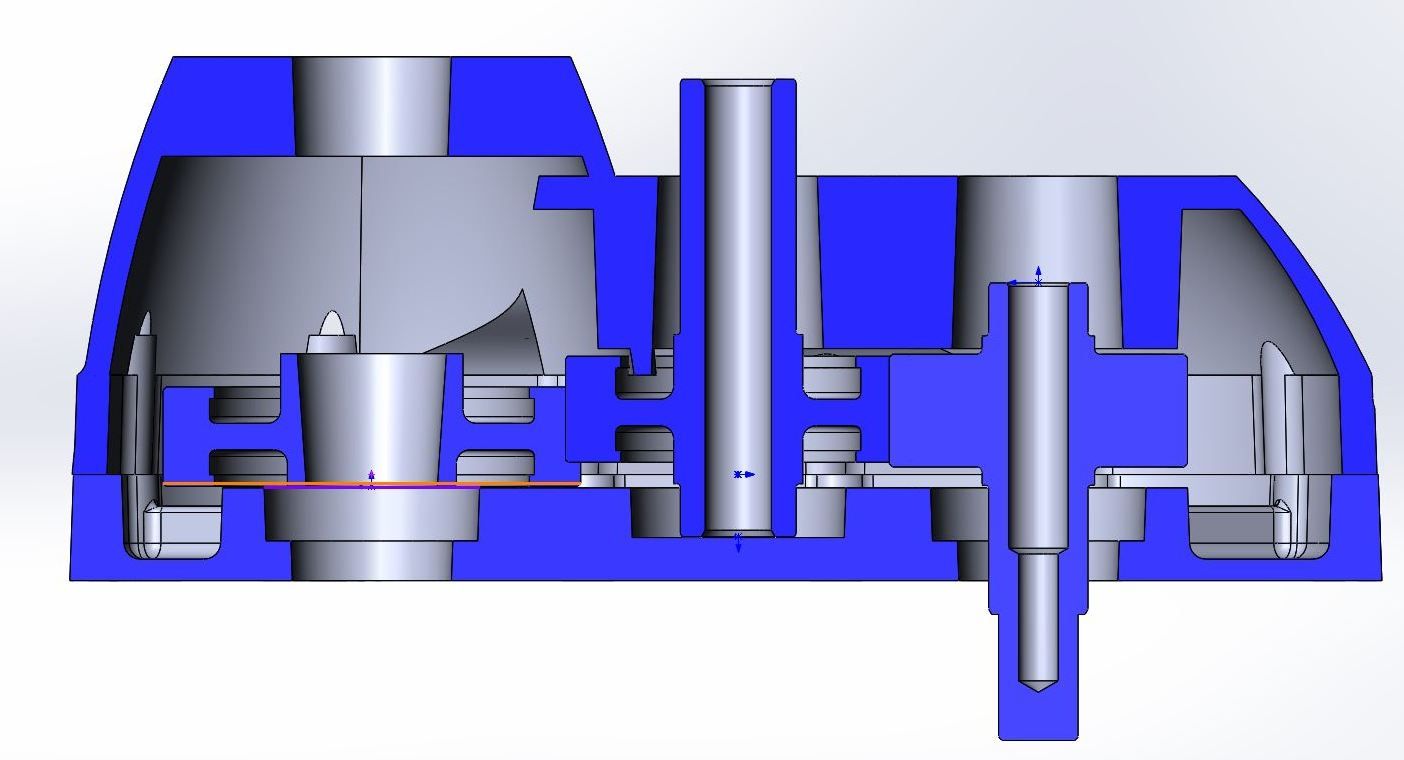Select the large counterbore beneath the left hub
This screenshot has height=760, width=1404.
coord(371,515)
